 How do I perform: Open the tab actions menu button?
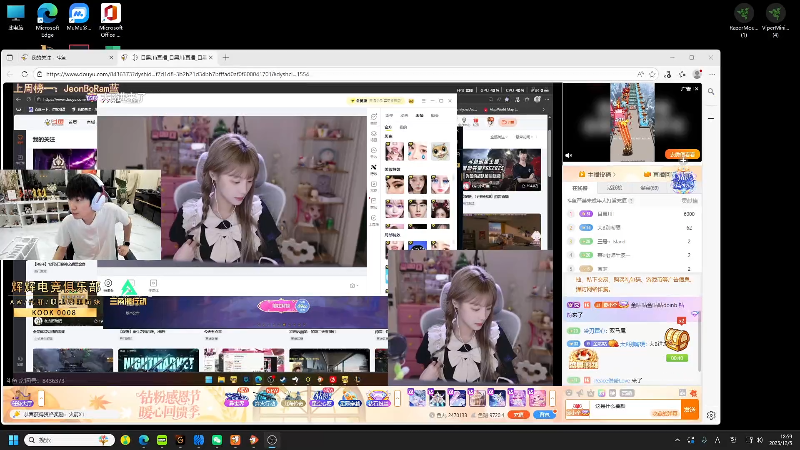(10, 58)
